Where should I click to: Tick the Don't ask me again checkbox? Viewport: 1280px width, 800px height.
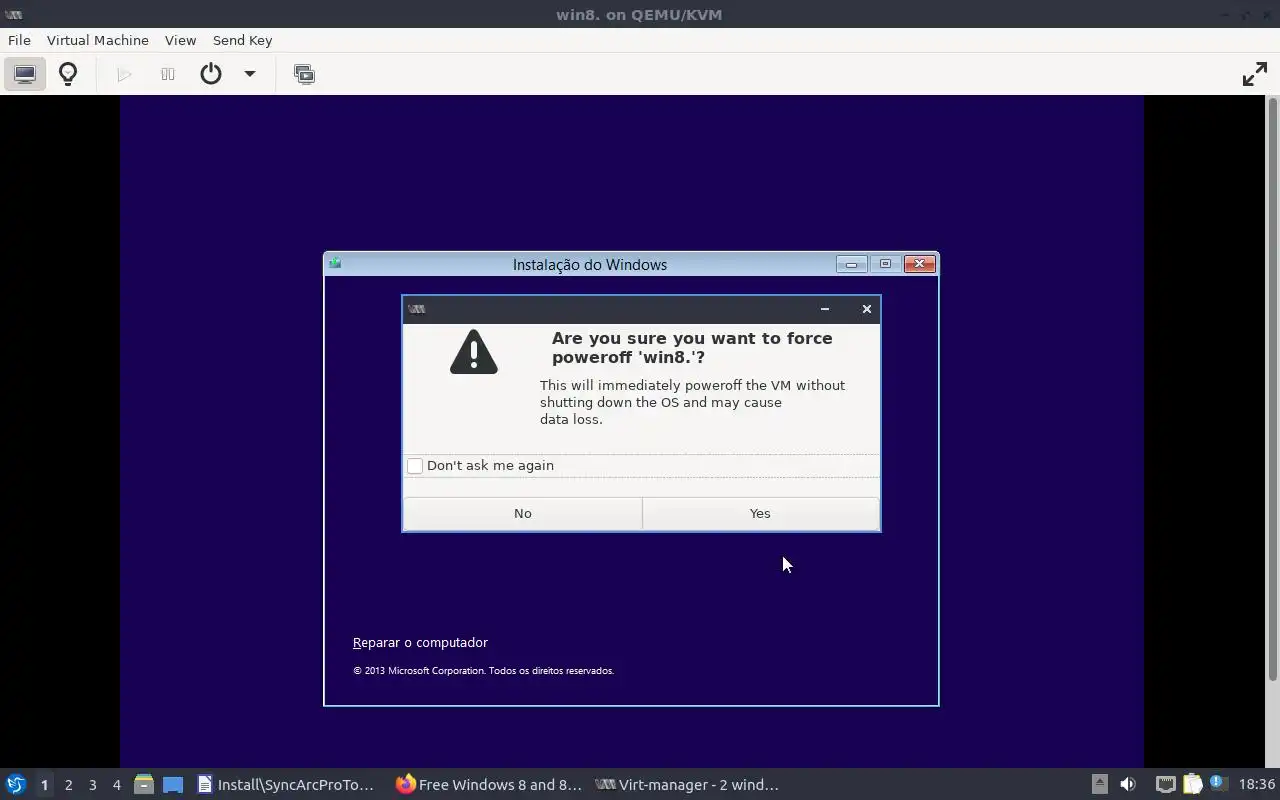[x=415, y=466]
